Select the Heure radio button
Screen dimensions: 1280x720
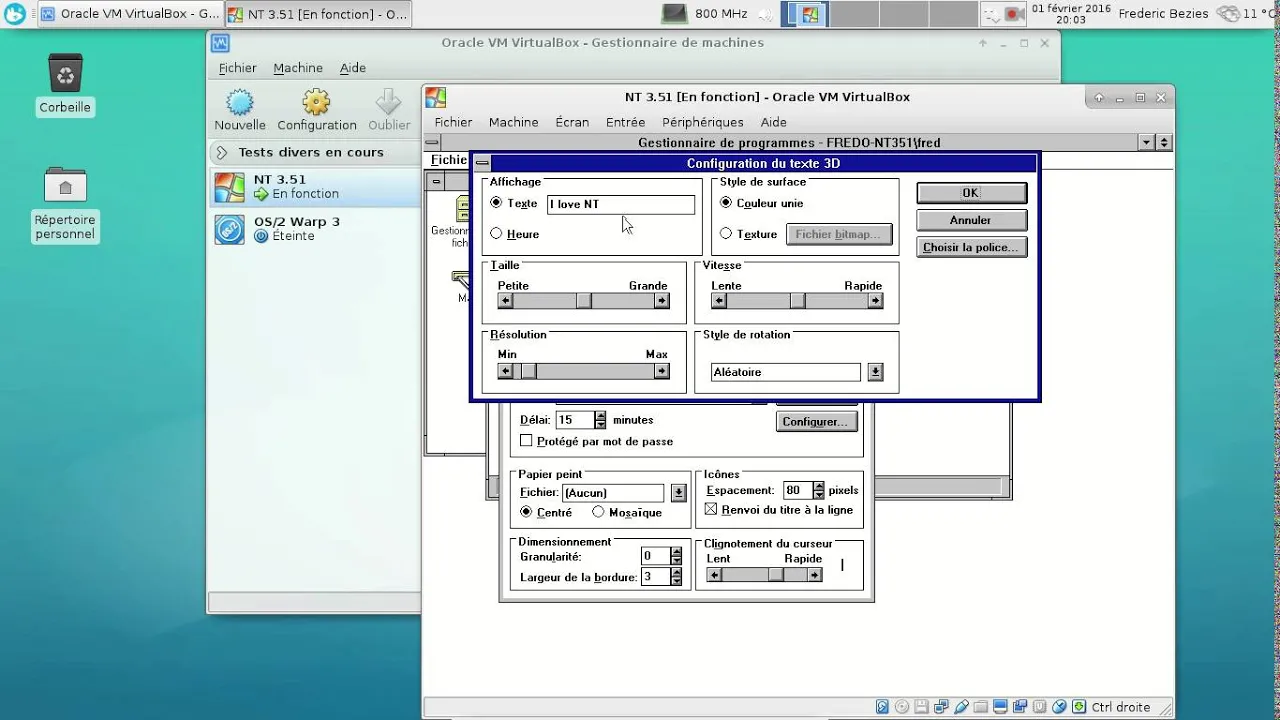497,234
